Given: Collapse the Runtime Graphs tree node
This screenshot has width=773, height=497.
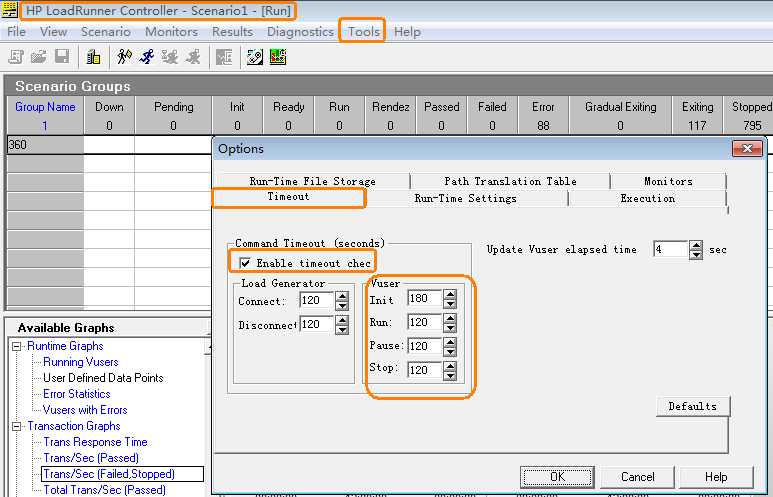Looking at the screenshot, I should point(16,346).
